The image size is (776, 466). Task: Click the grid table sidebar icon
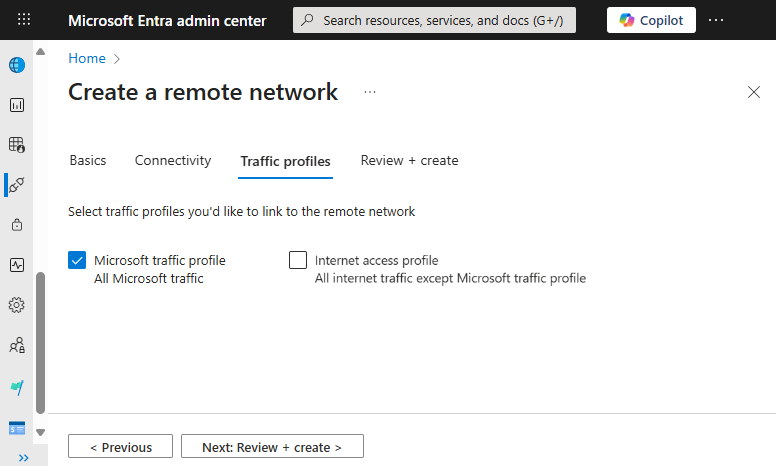point(16,145)
